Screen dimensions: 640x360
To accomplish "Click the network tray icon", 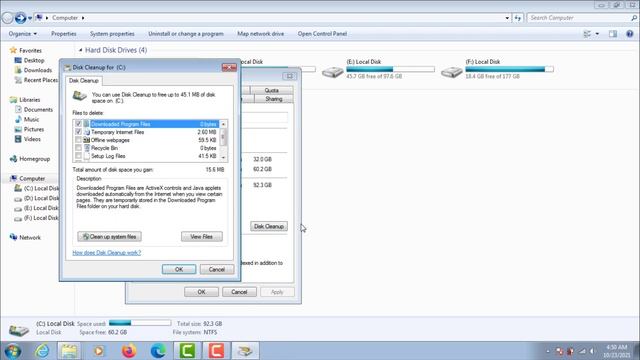I will [582, 351].
